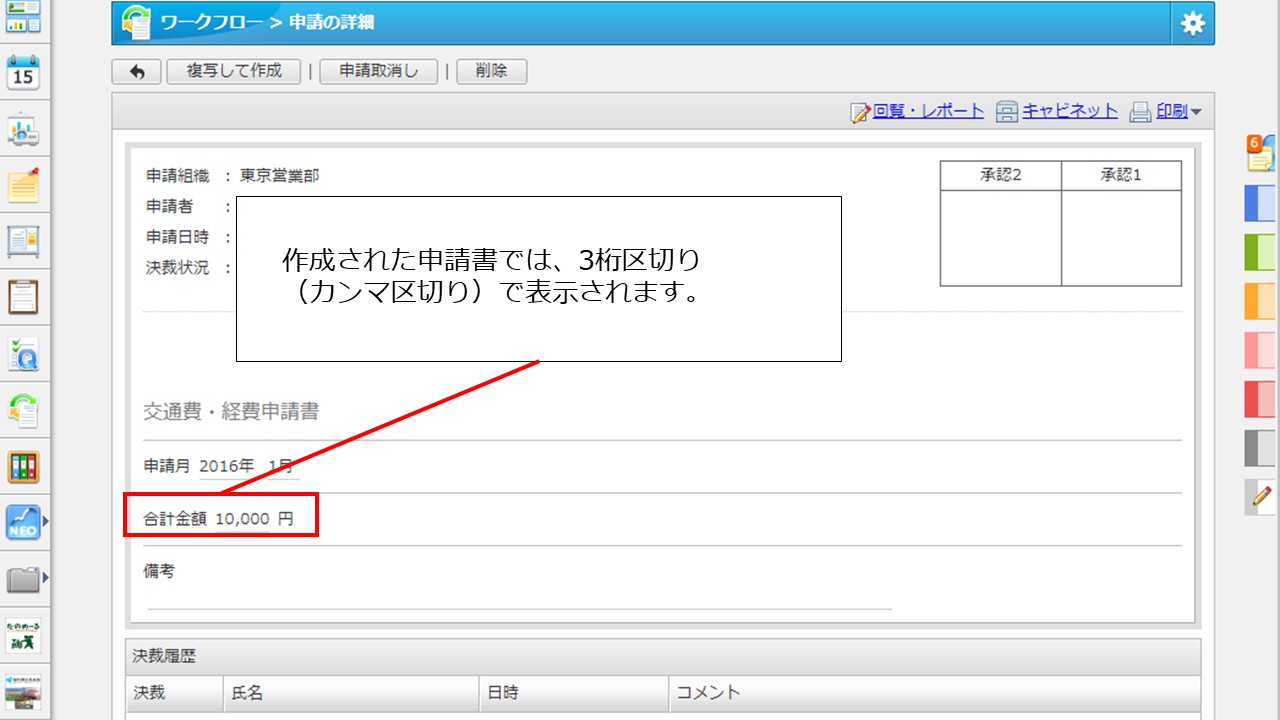Image resolution: width=1280 pixels, height=720 pixels.
Task: Open the search tool icon in sidebar
Action: pos(21,353)
